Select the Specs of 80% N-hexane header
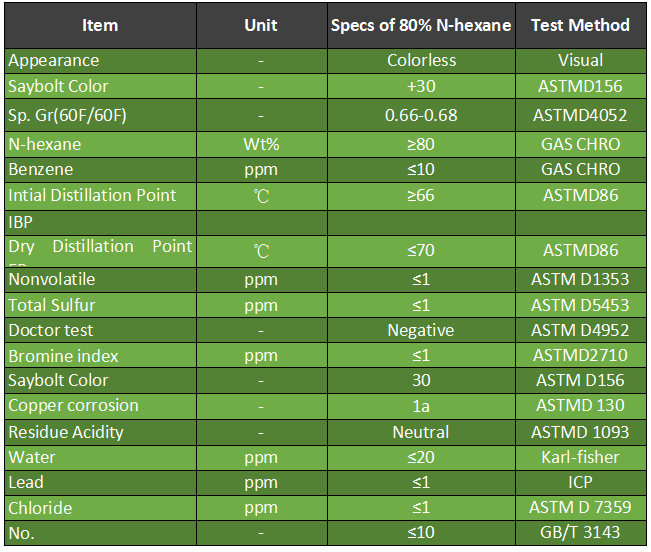651x552 pixels. coord(421,25)
